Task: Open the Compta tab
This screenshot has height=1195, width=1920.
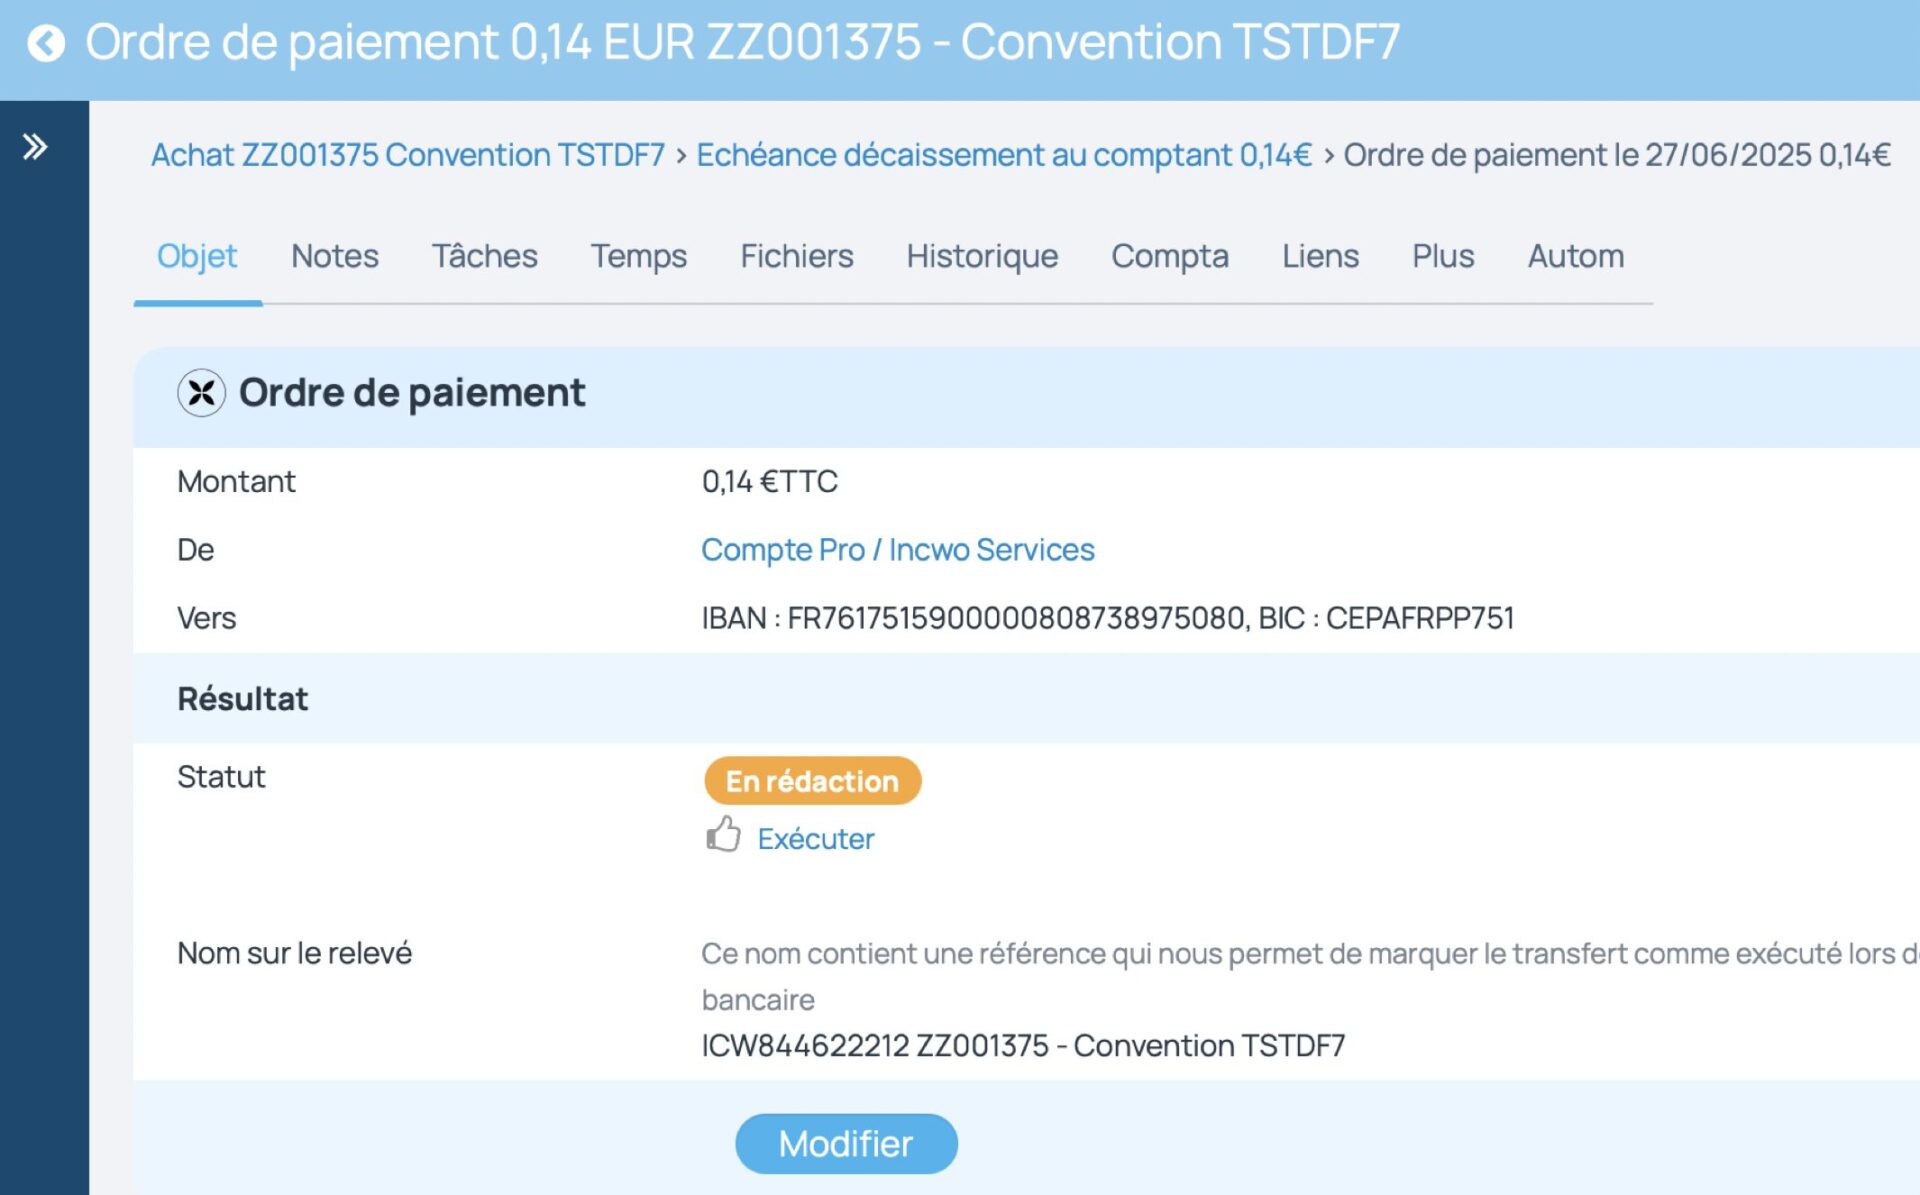Action: 1170,256
